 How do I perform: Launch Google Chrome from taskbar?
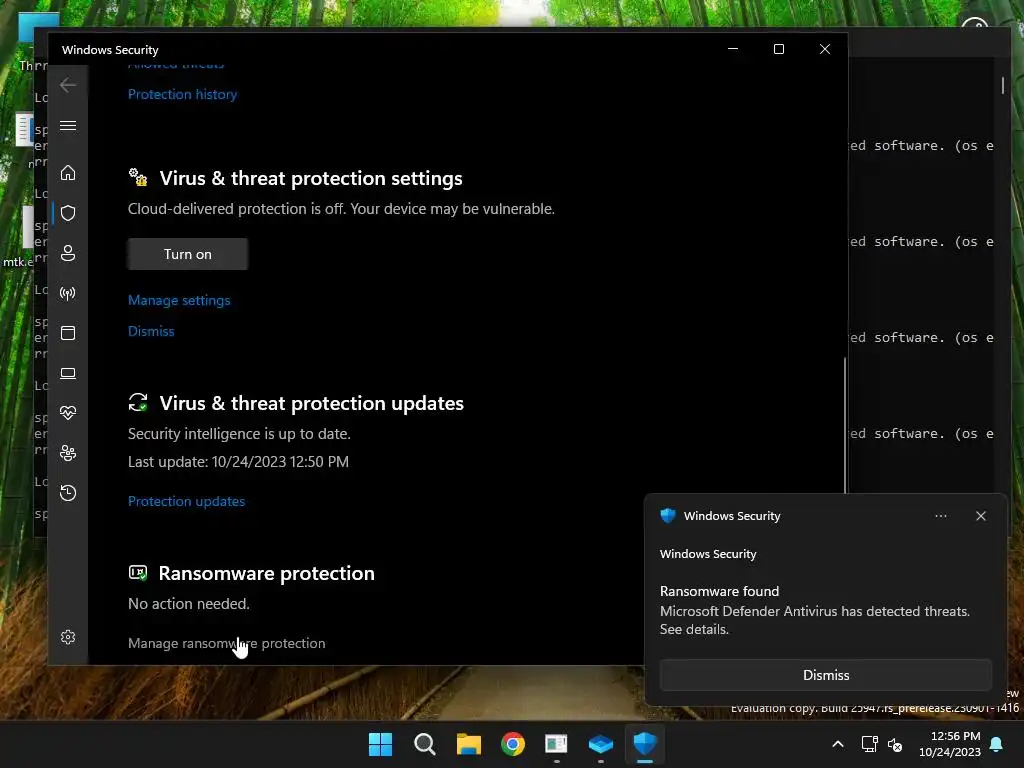click(x=513, y=744)
